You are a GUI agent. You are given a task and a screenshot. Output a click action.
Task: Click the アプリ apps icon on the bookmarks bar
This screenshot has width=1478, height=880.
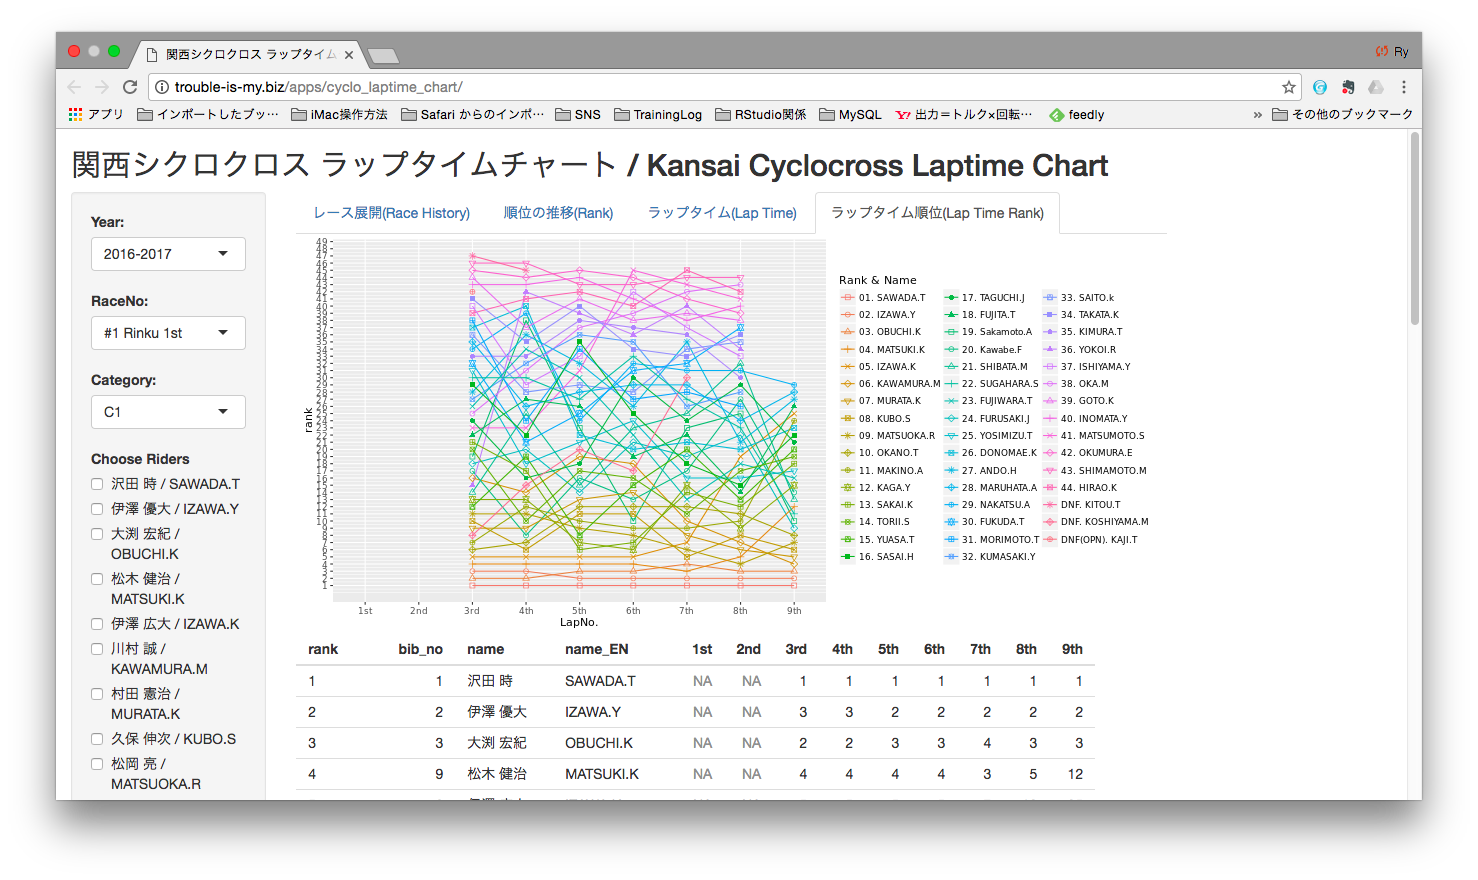pos(74,114)
